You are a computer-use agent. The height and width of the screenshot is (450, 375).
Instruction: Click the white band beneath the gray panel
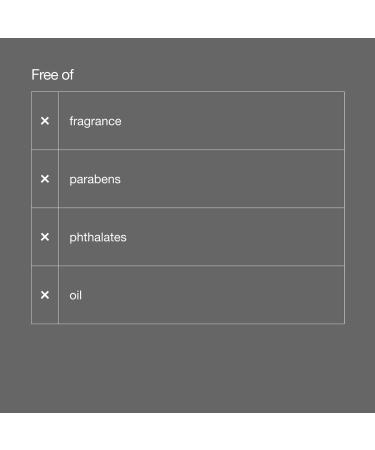(x=187, y=432)
